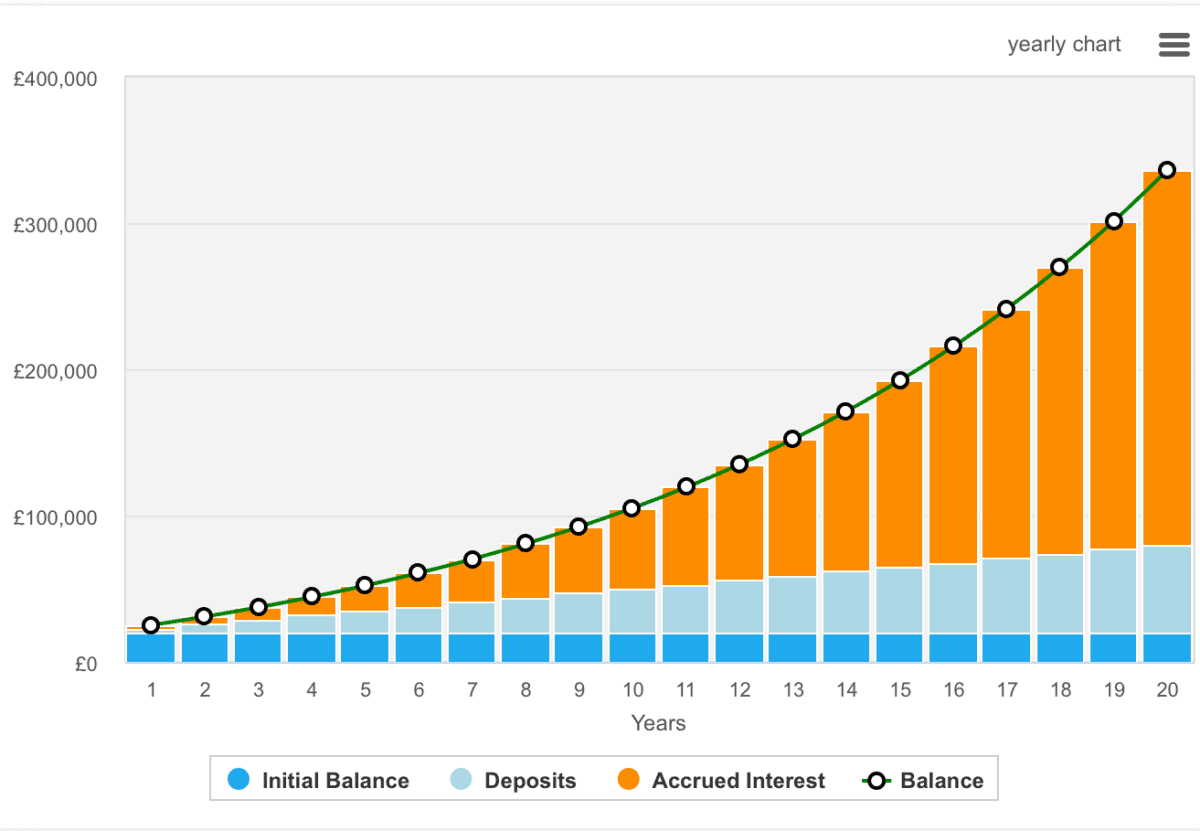Image resolution: width=1200 pixels, height=831 pixels.
Task: Select the Balance point for year 17
Action: (x=1006, y=309)
